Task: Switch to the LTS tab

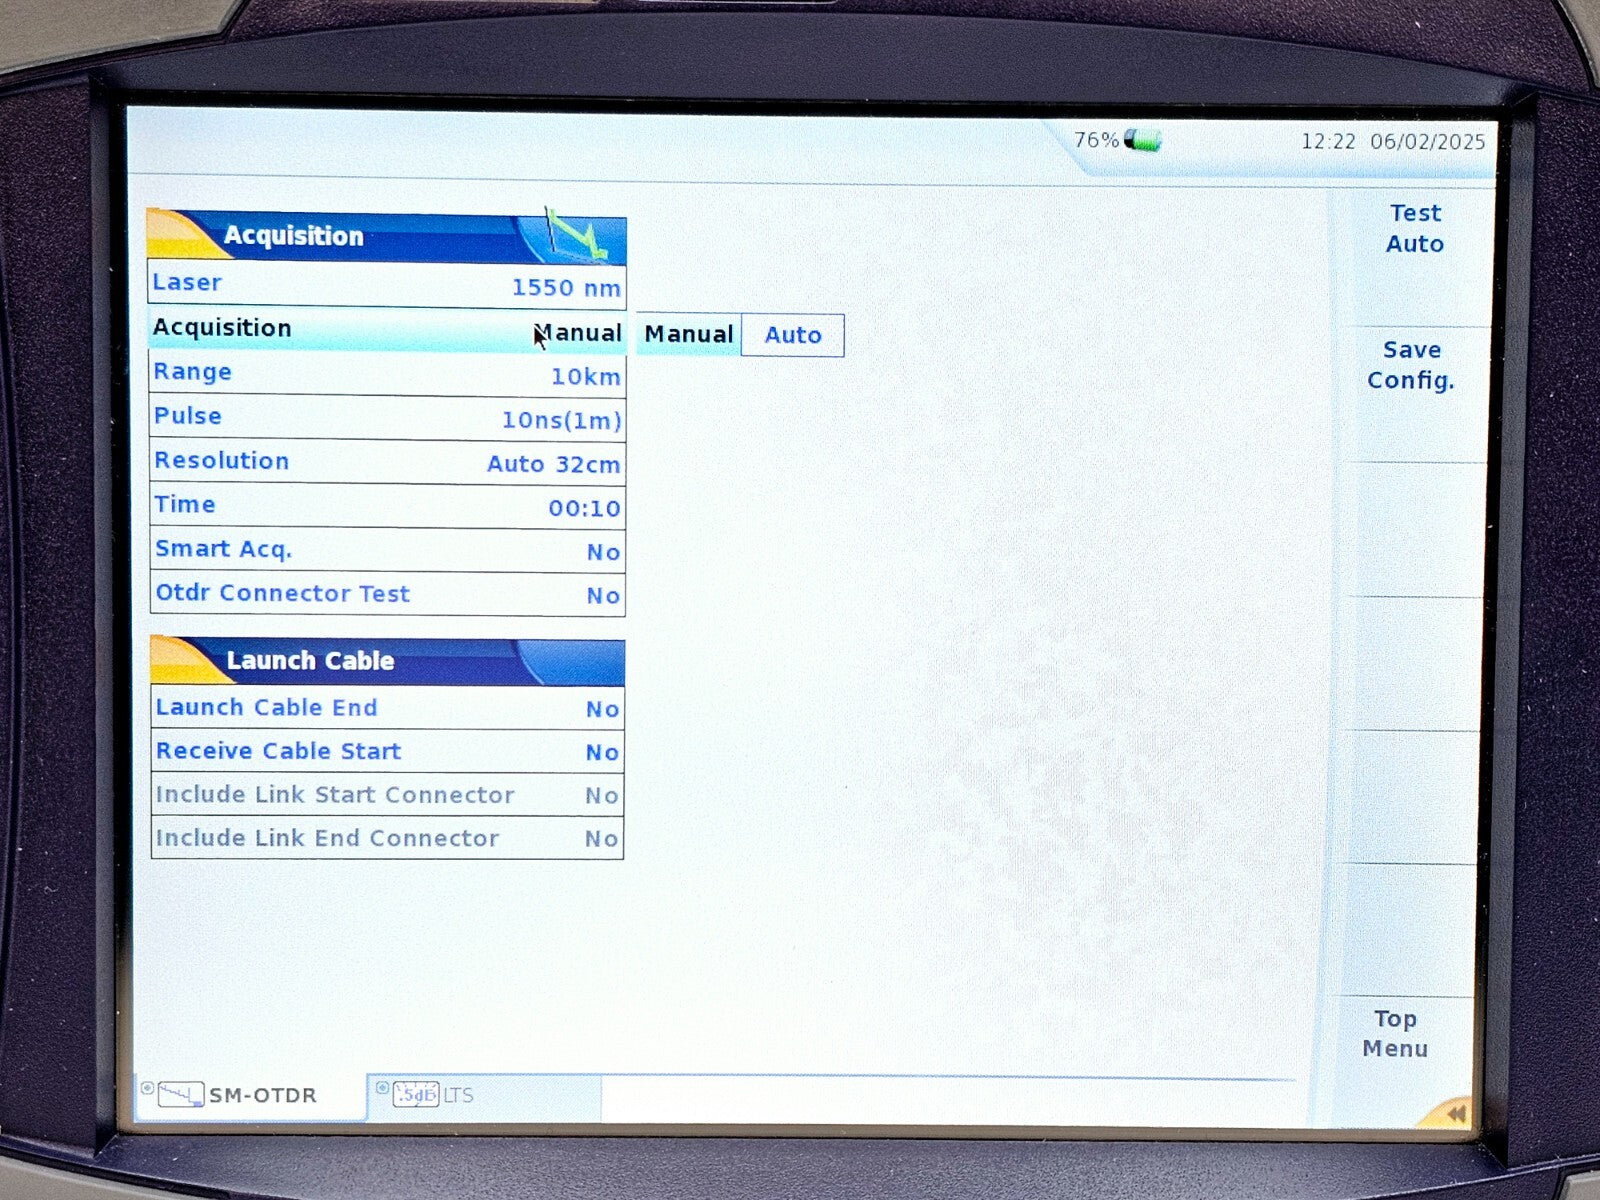Action: coord(459,1096)
